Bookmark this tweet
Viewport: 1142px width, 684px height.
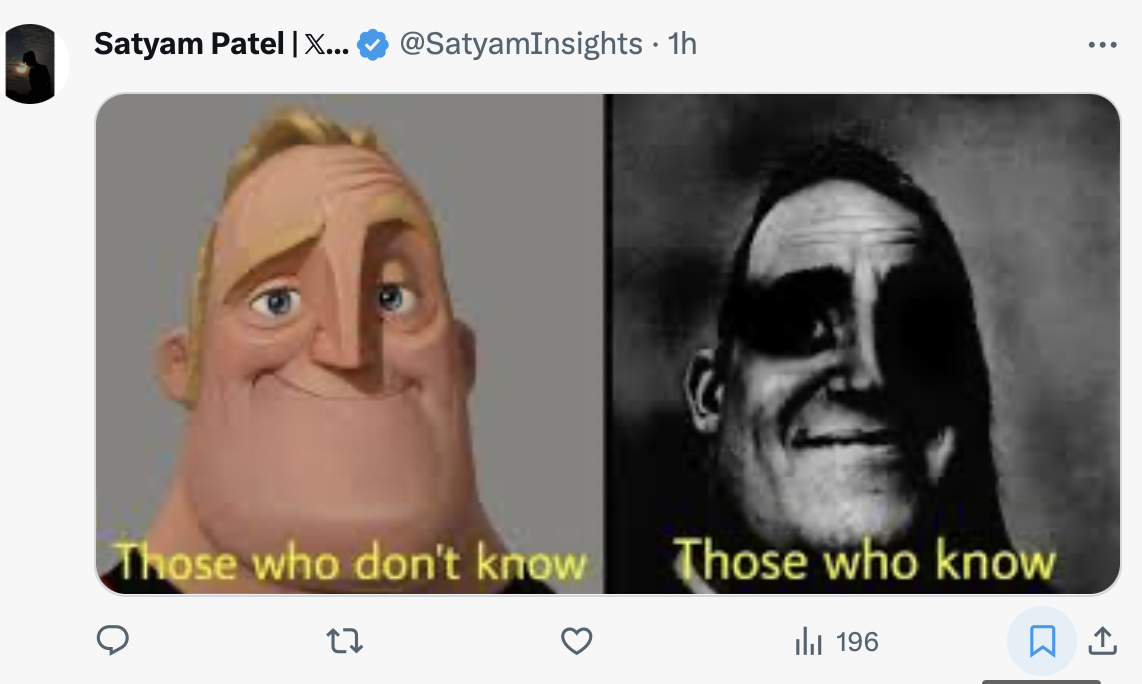tap(1042, 641)
